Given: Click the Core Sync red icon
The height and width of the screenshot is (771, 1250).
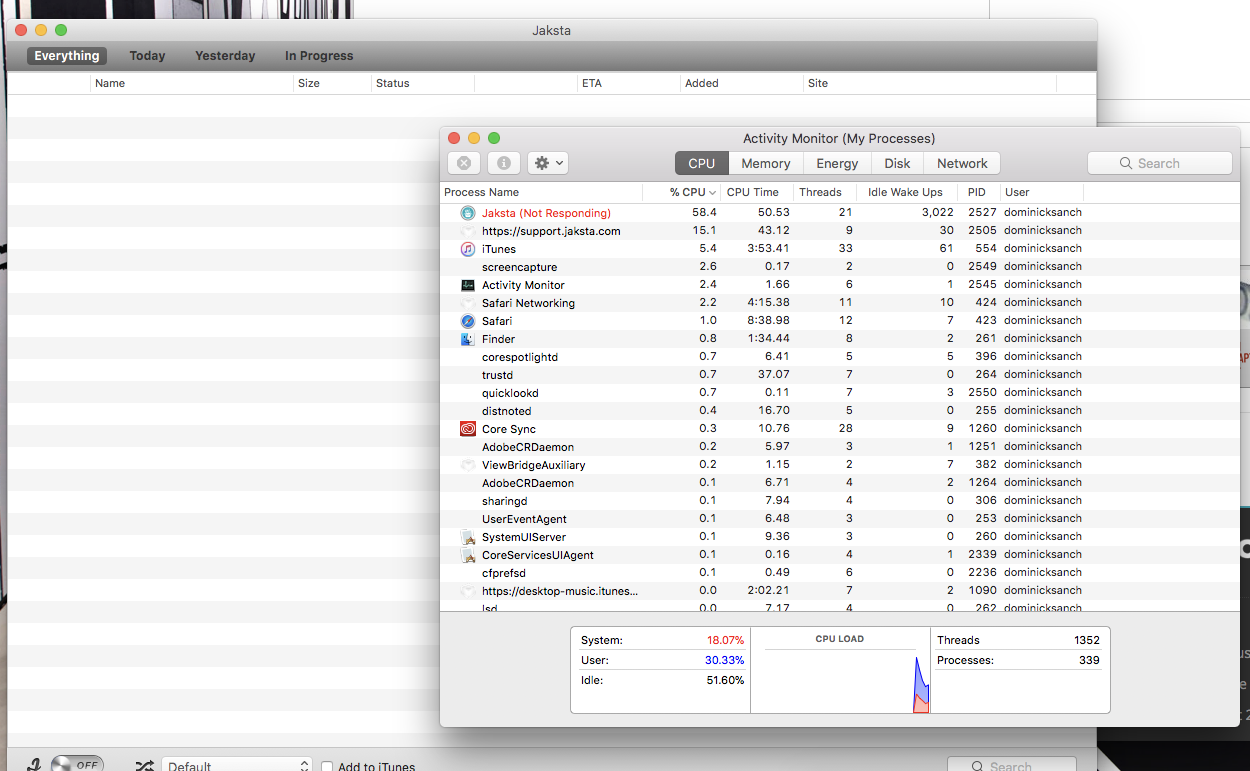Looking at the screenshot, I should click(x=467, y=429).
